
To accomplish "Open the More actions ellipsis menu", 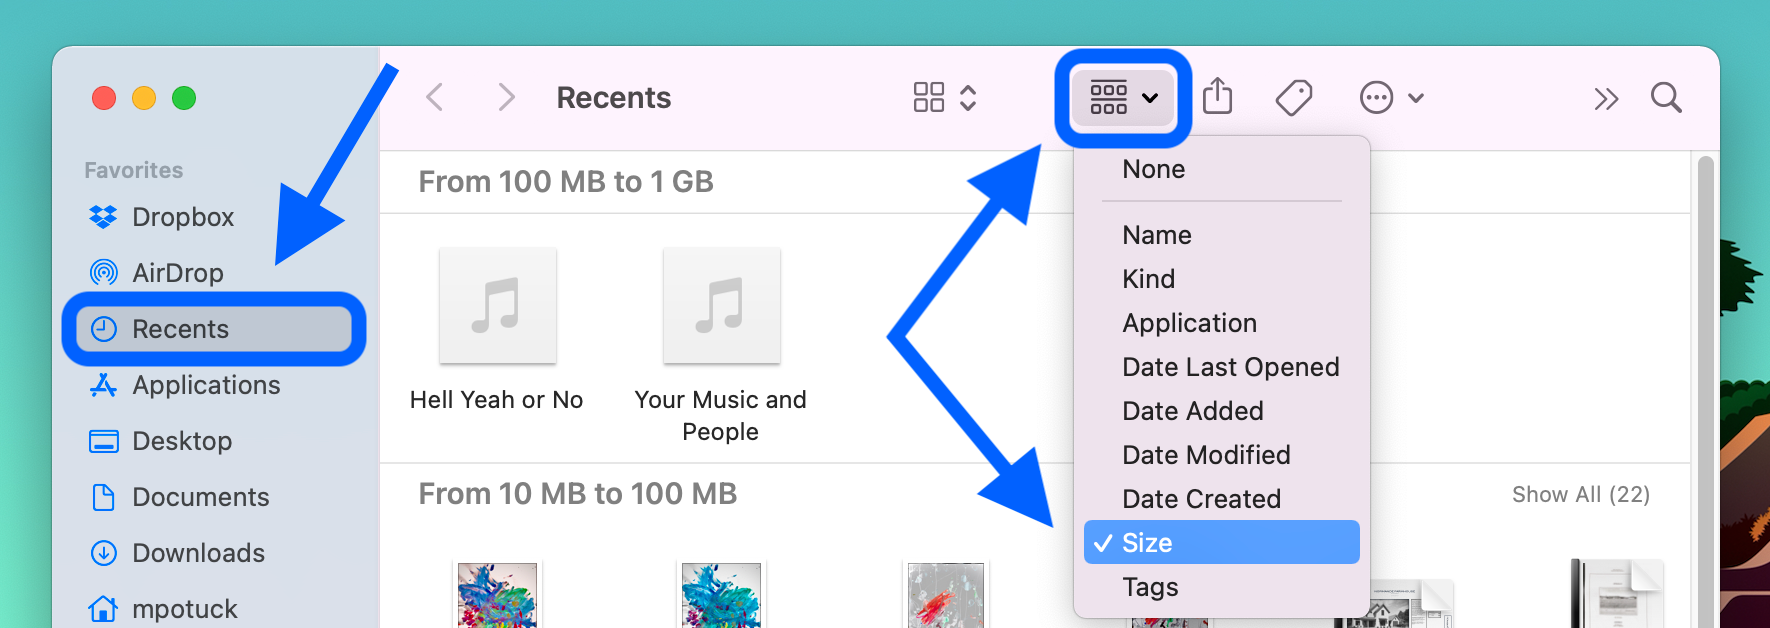I will [x=1375, y=97].
